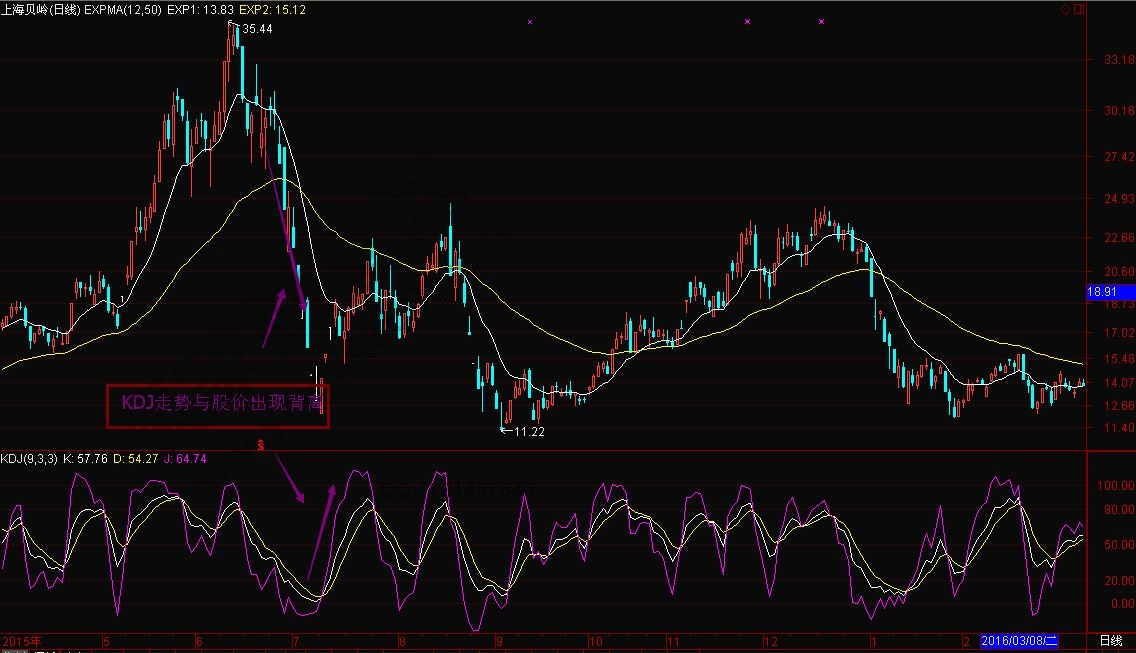The width and height of the screenshot is (1136, 653).
Task: Click the leftmost magenta x marker at chart top
Action: (530, 21)
